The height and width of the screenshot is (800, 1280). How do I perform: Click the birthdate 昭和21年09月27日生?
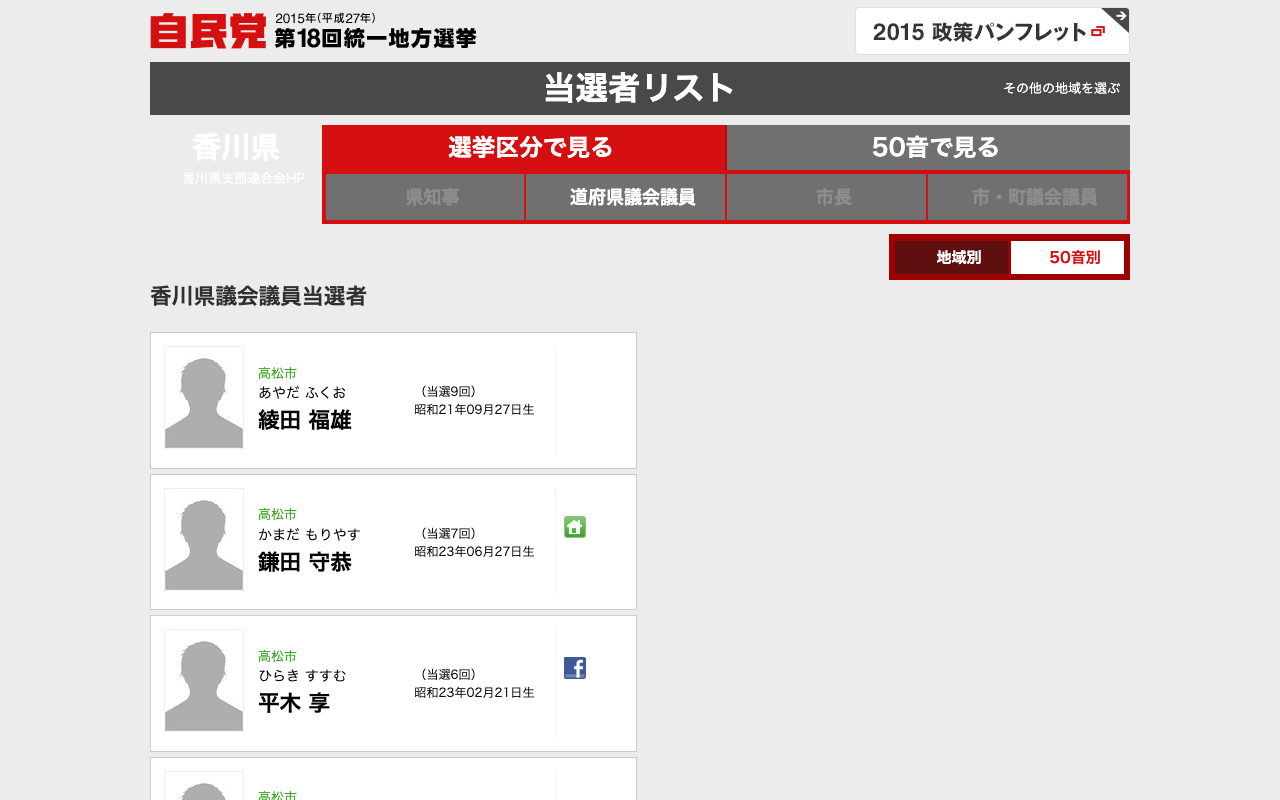coord(474,409)
